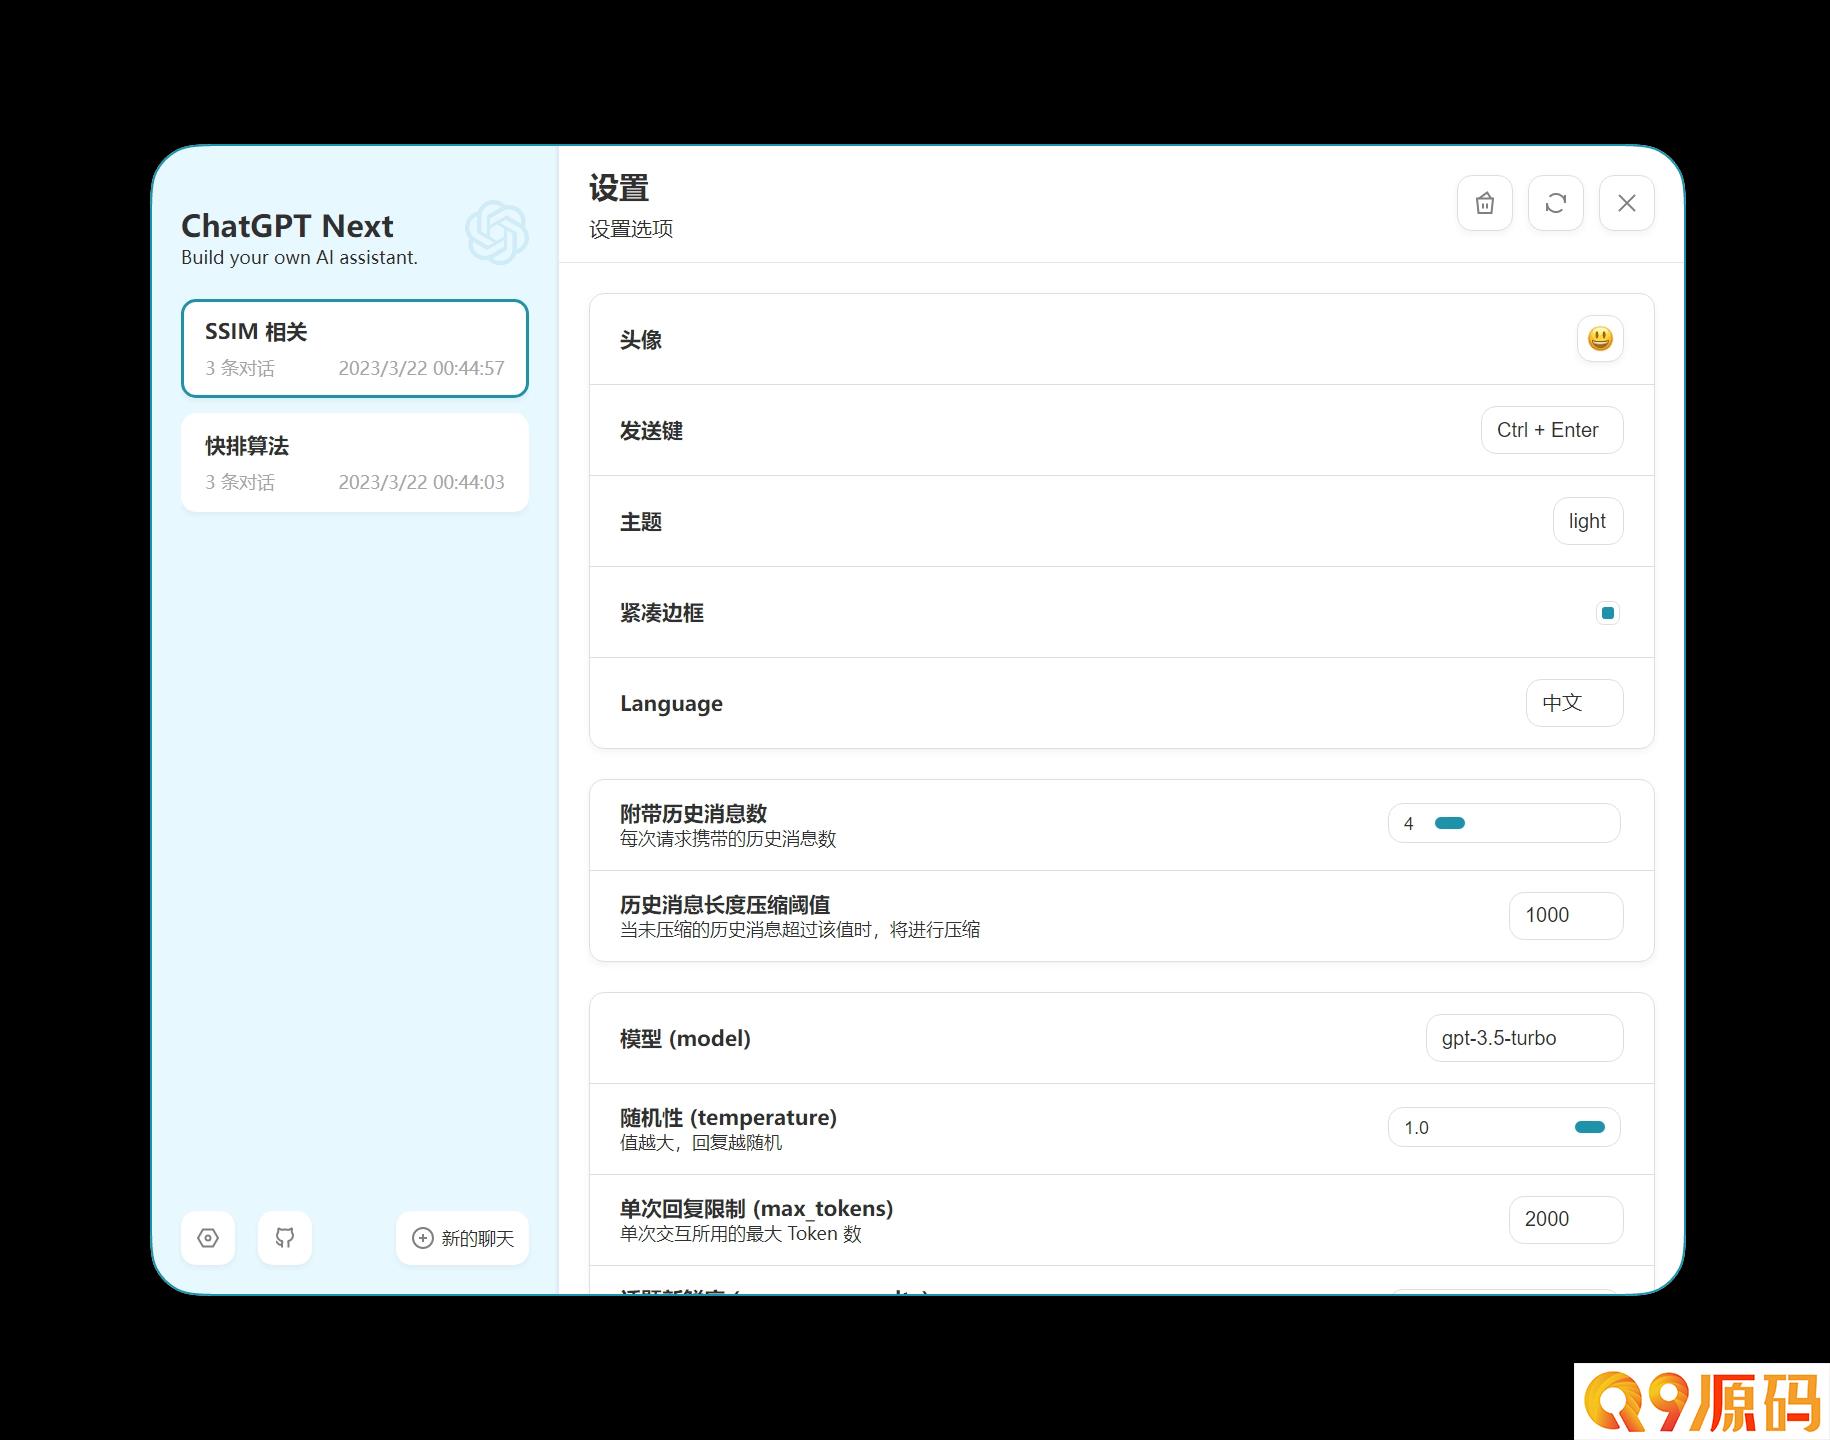Open the Ctrl + Enter send key dropdown
The image size is (1830, 1440).
pos(1552,430)
